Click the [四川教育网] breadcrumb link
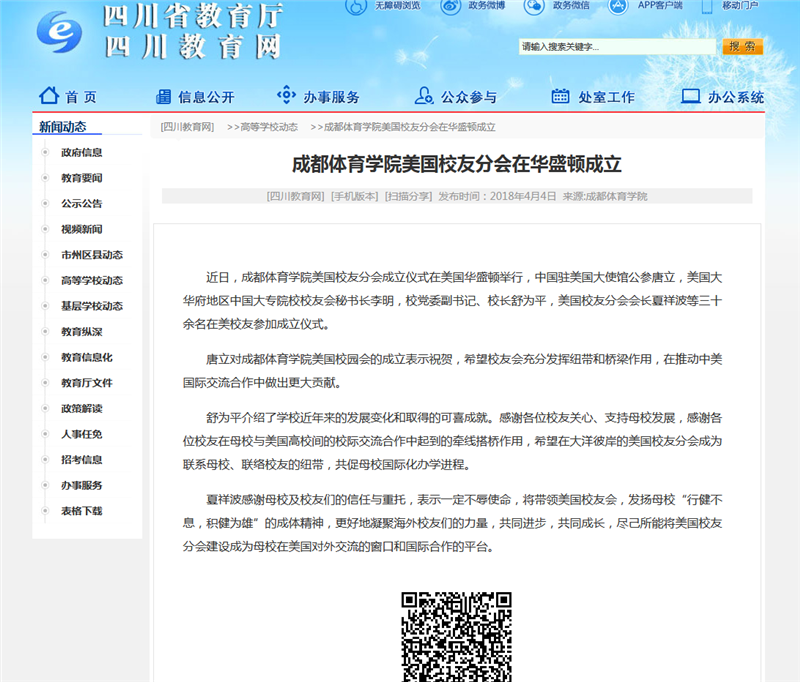 [187, 127]
